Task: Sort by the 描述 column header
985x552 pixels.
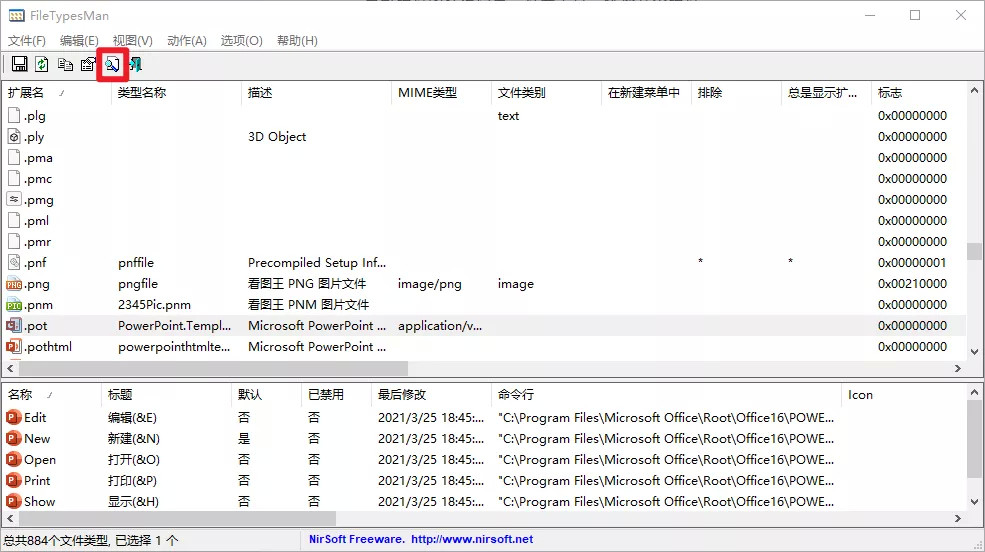Action: 316,93
